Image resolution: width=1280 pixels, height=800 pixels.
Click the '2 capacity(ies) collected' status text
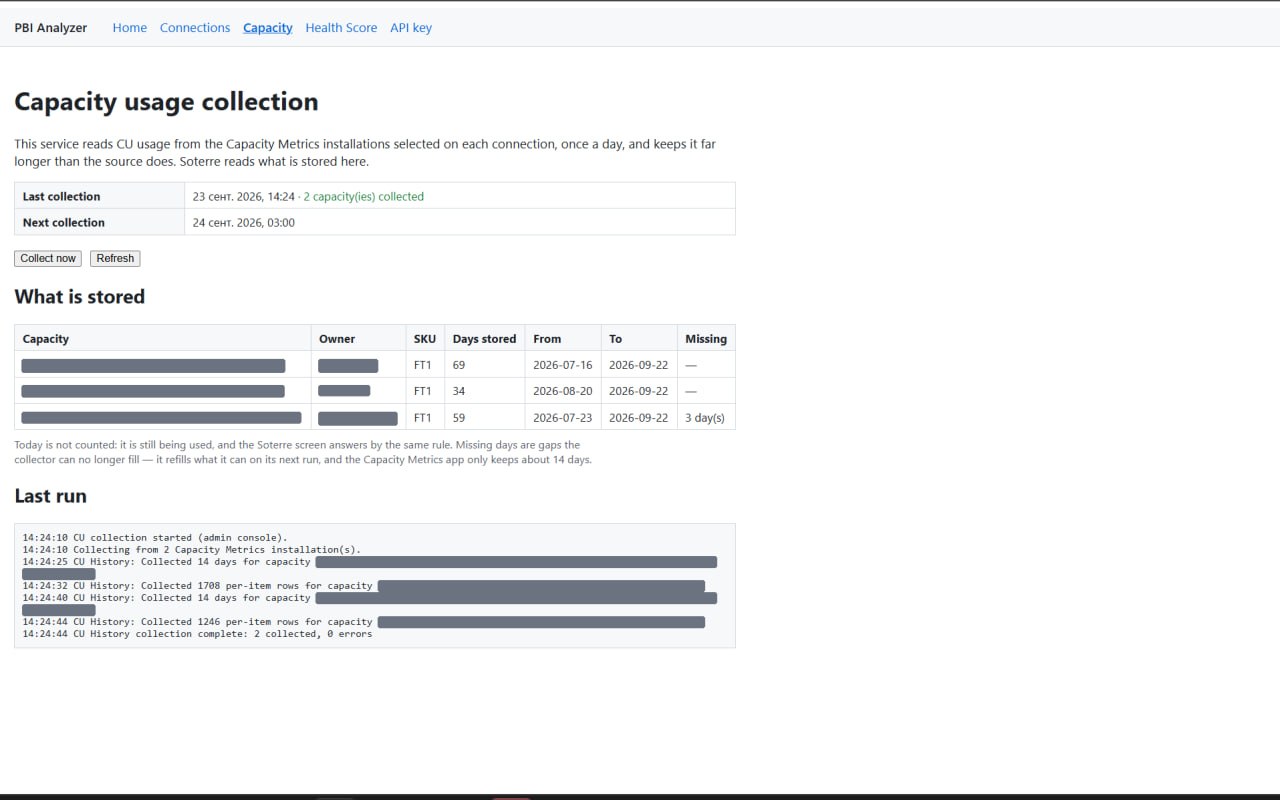click(x=364, y=197)
